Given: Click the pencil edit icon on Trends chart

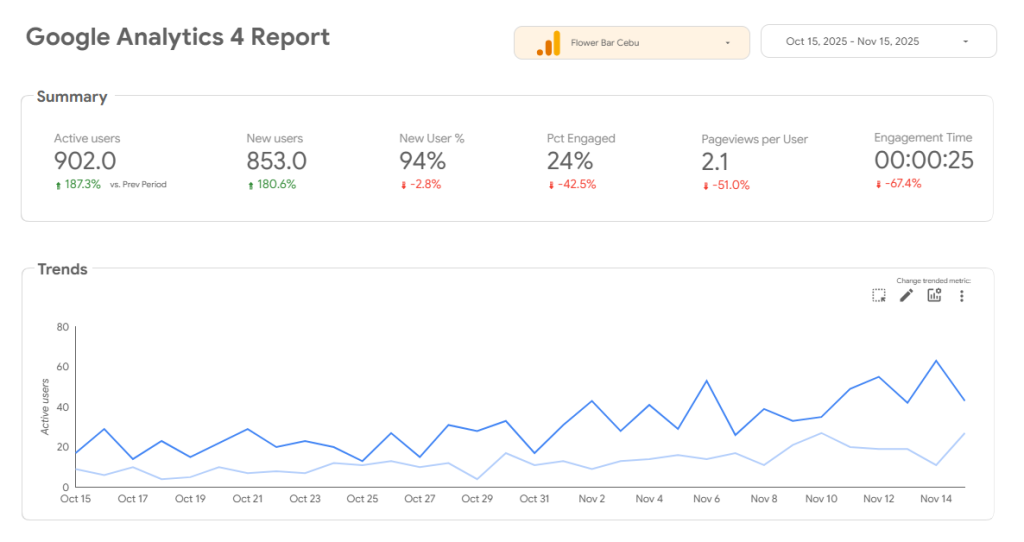Looking at the screenshot, I should (x=906, y=295).
